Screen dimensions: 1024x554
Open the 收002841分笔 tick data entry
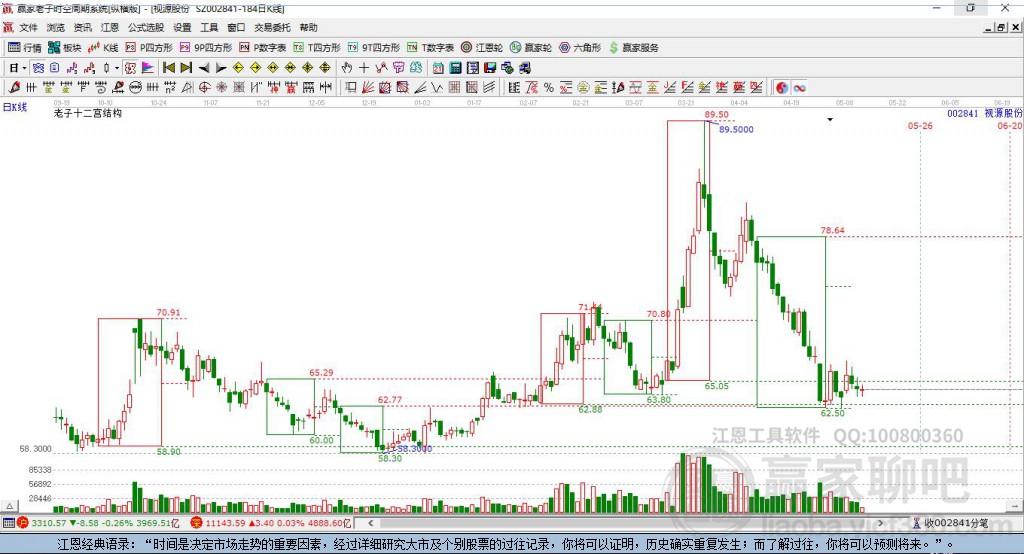(x=950, y=523)
